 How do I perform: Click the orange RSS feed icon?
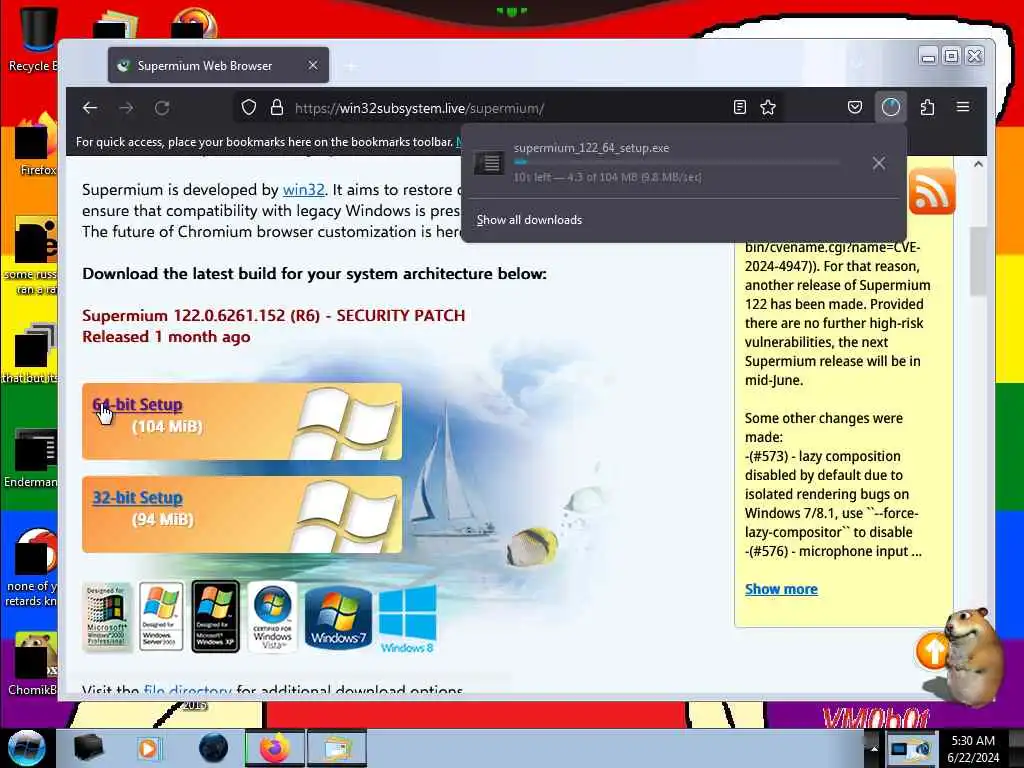click(x=932, y=191)
